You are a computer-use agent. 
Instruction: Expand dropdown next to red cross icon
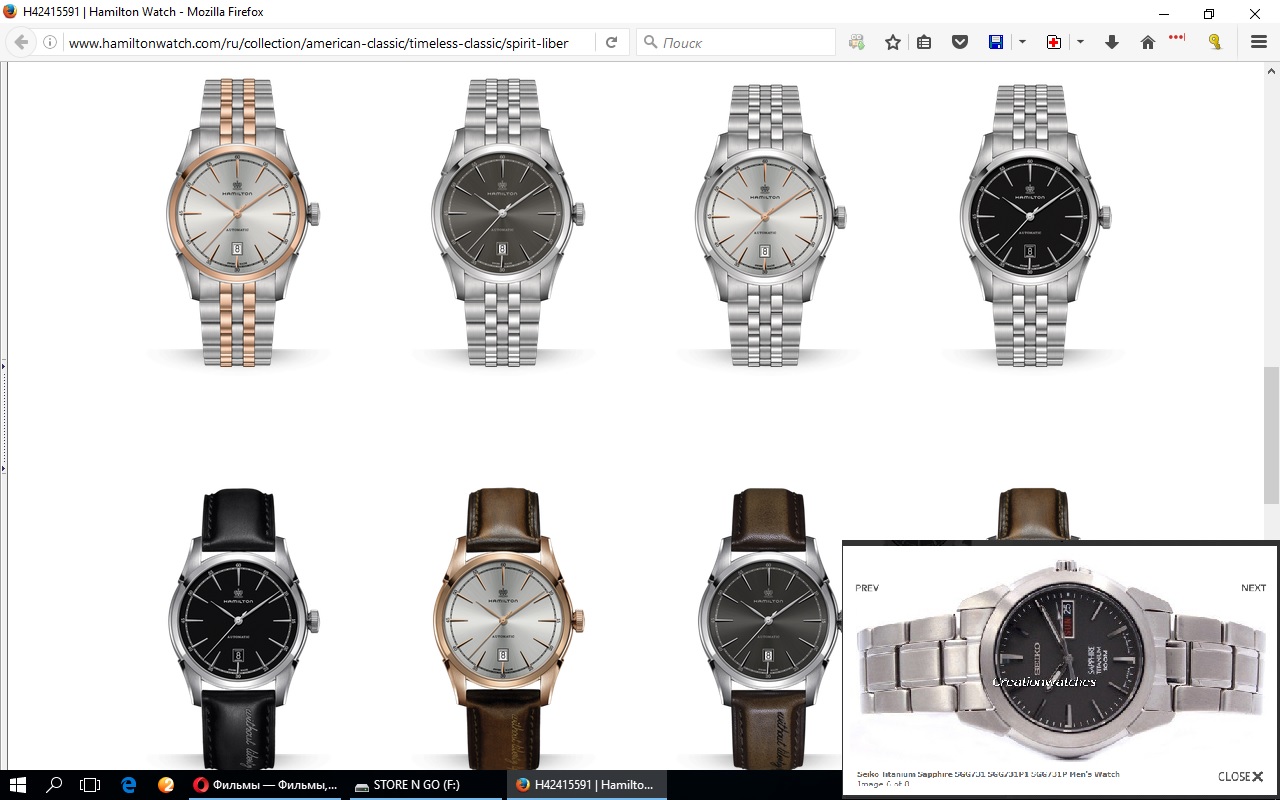[x=1080, y=42]
